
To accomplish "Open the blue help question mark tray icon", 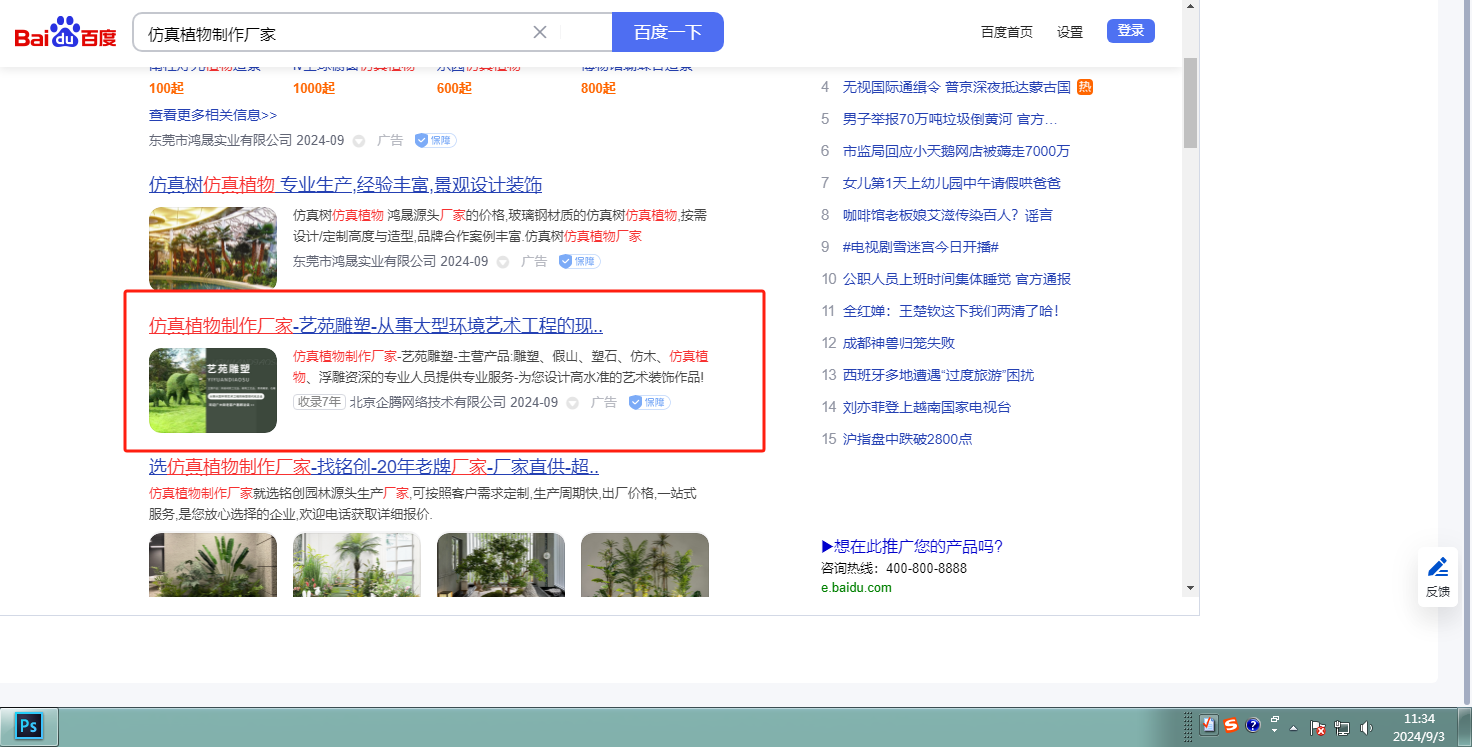I will 1253,726.
